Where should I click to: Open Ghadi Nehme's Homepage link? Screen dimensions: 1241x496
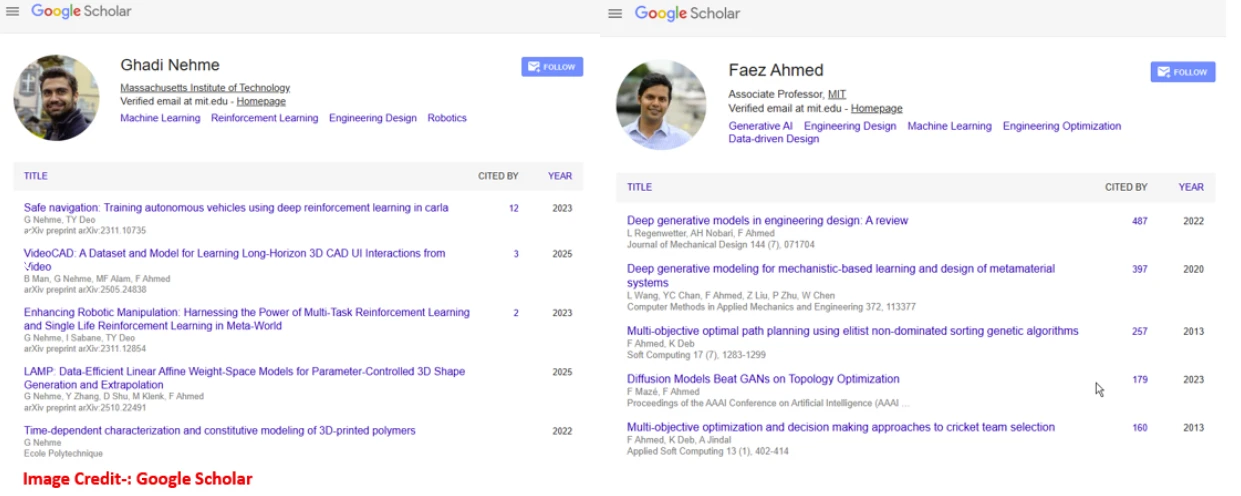pos(261,101)
